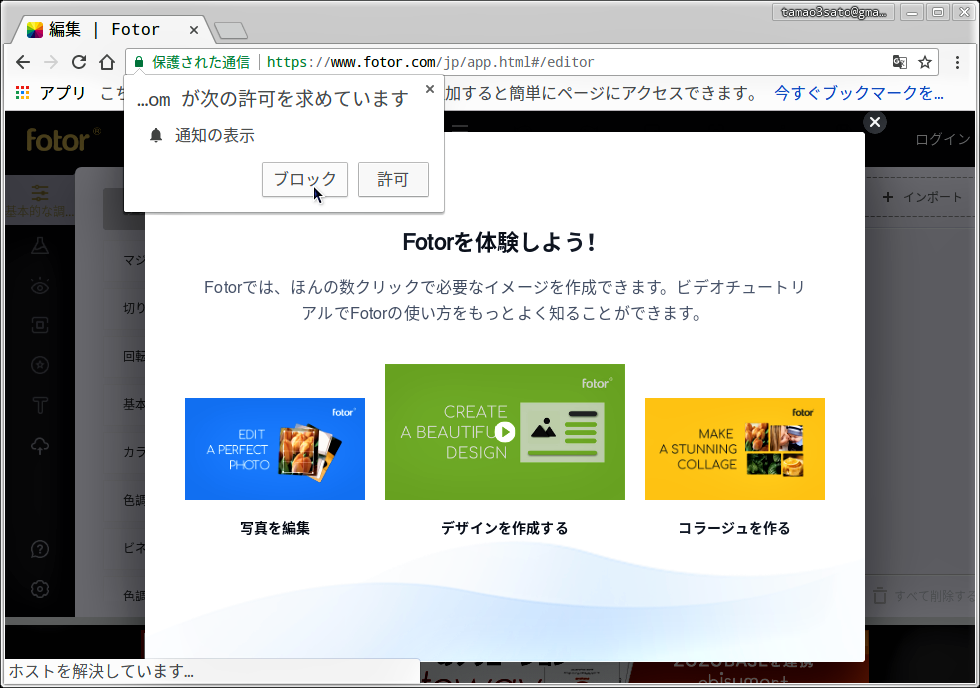Open the effects flask icon in sidebar
980x688 pixels.
tap(40, 246)
